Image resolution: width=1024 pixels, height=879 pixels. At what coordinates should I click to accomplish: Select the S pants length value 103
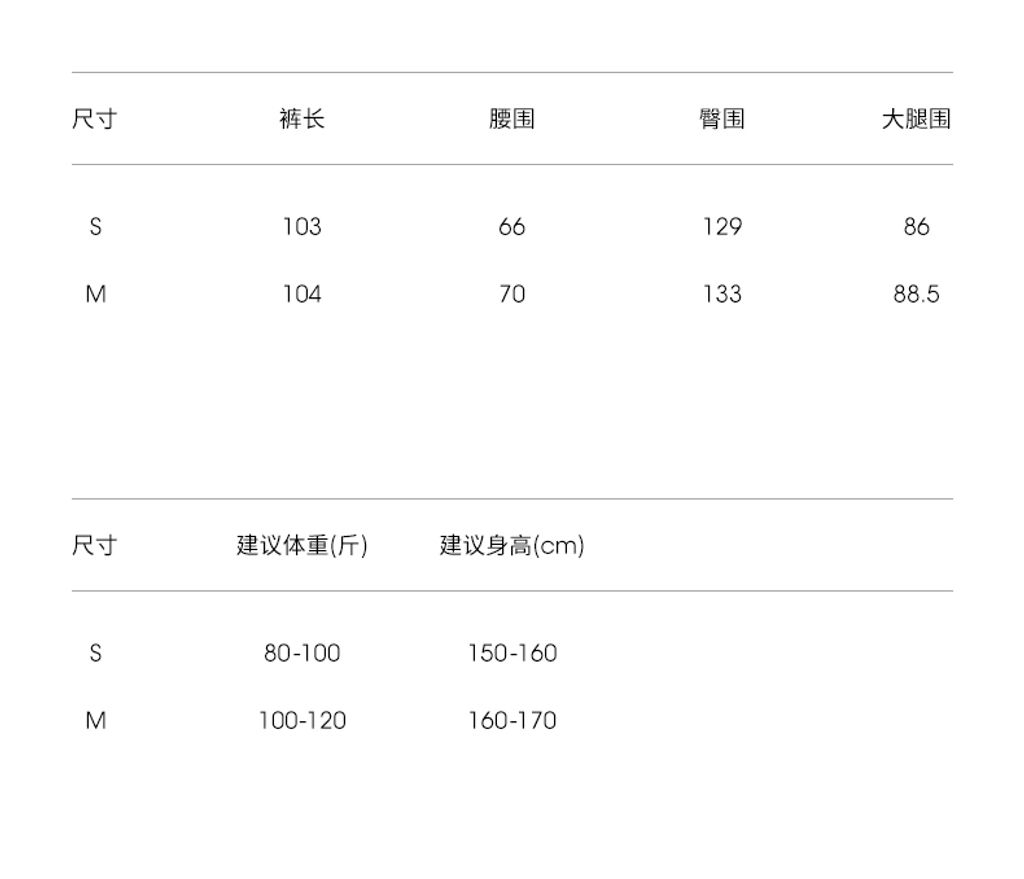pyautogui.click(x=302, y=227)
